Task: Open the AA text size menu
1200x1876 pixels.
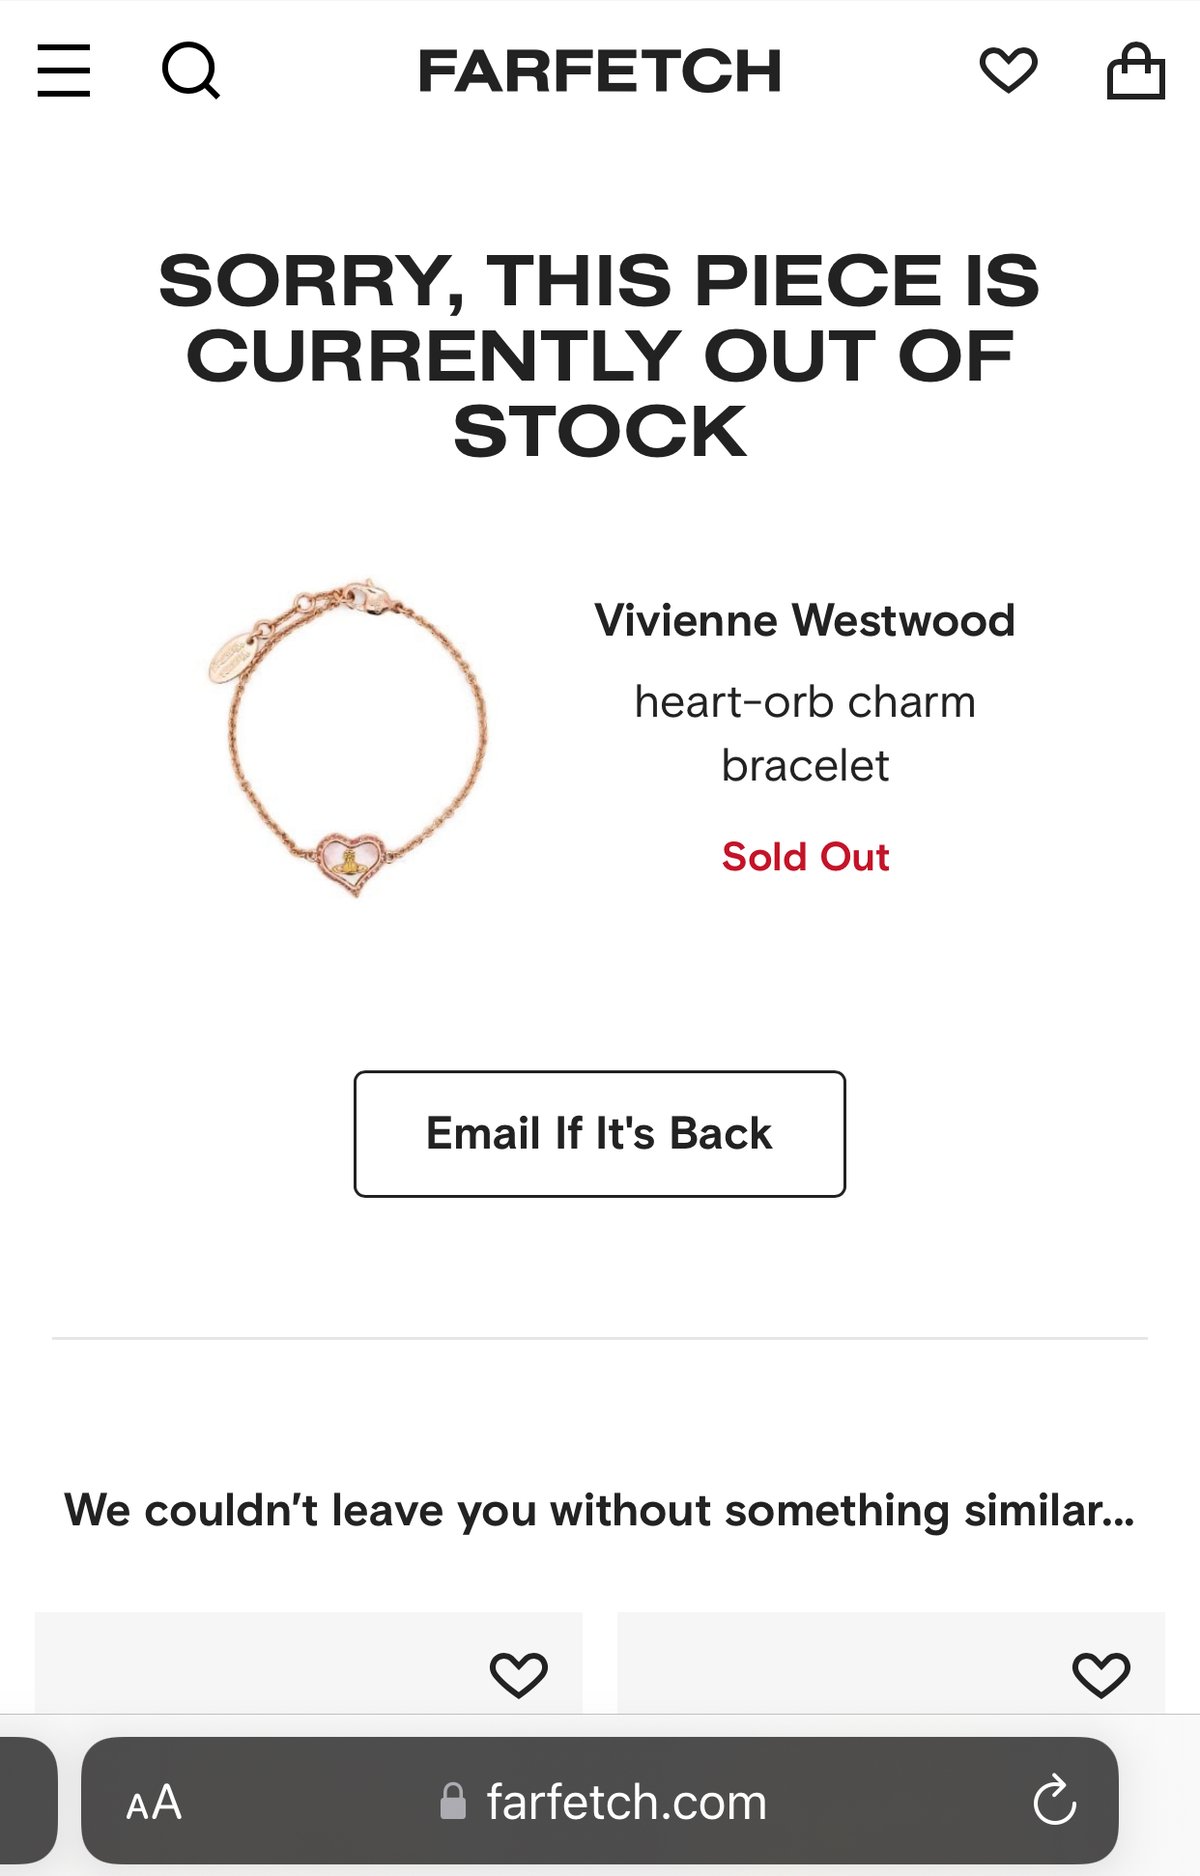Action: (x=154, y=1802)
